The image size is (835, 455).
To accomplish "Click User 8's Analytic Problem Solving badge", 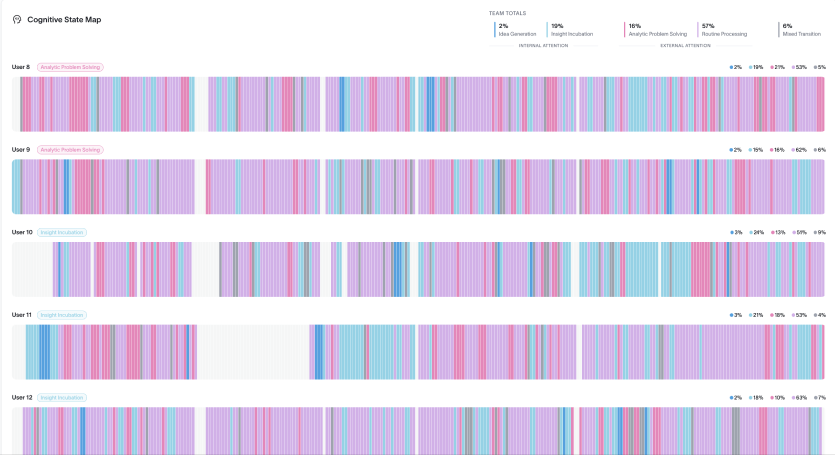I will [x=70, y=67].
